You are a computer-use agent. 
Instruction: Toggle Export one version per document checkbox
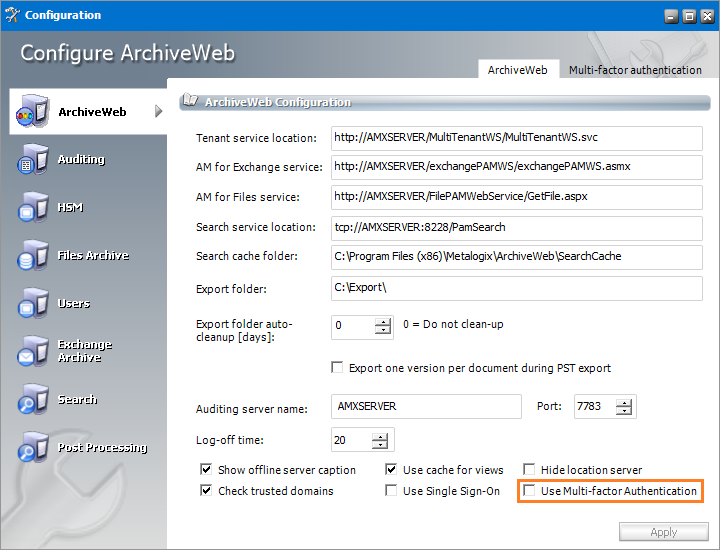point(337,367)
